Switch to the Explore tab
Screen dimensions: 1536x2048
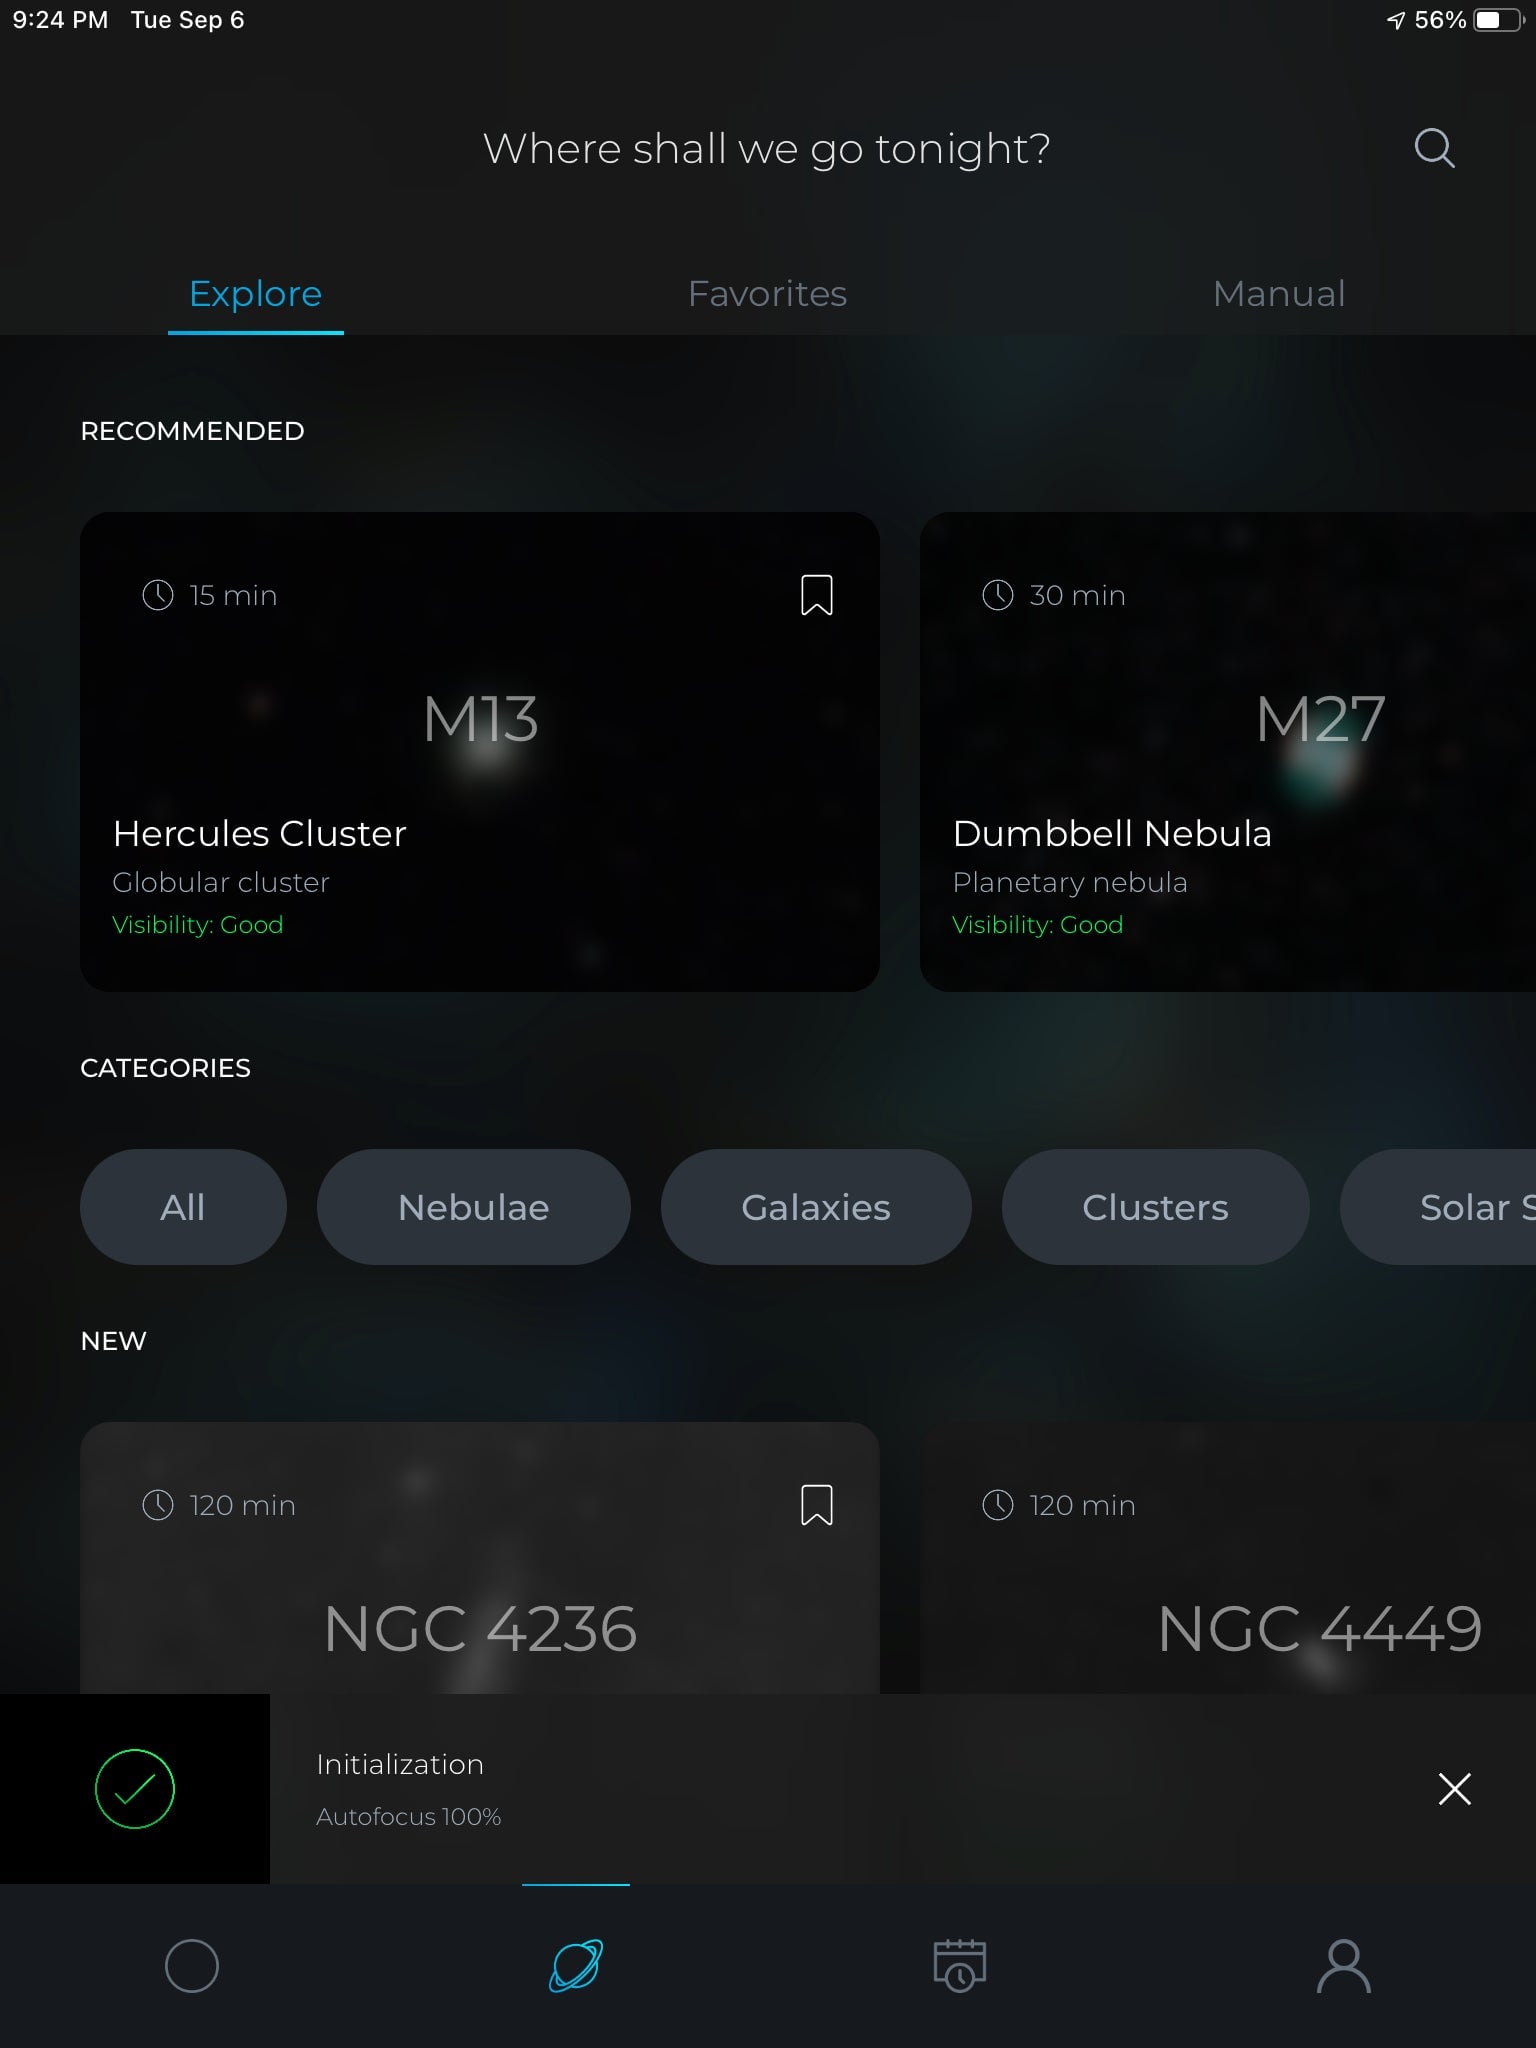coord(256,294)
